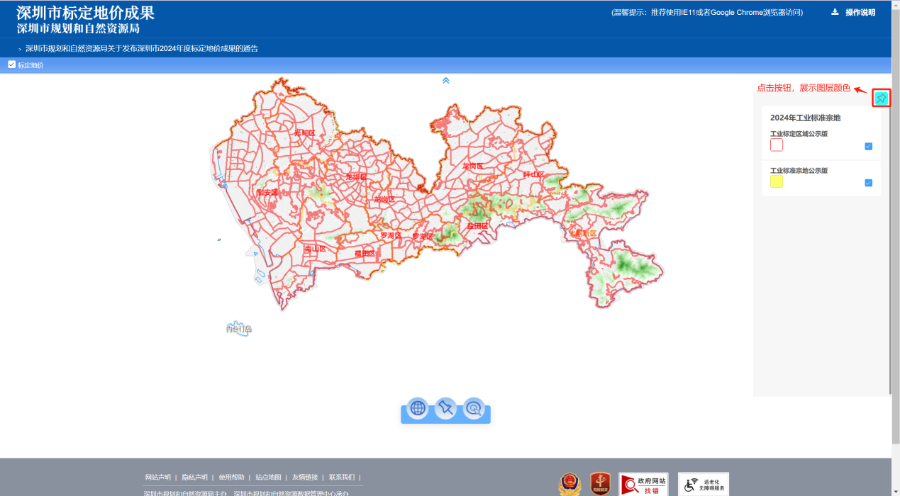
Task: Click the globe icon in map toolbar
Action: pos(418,407)
